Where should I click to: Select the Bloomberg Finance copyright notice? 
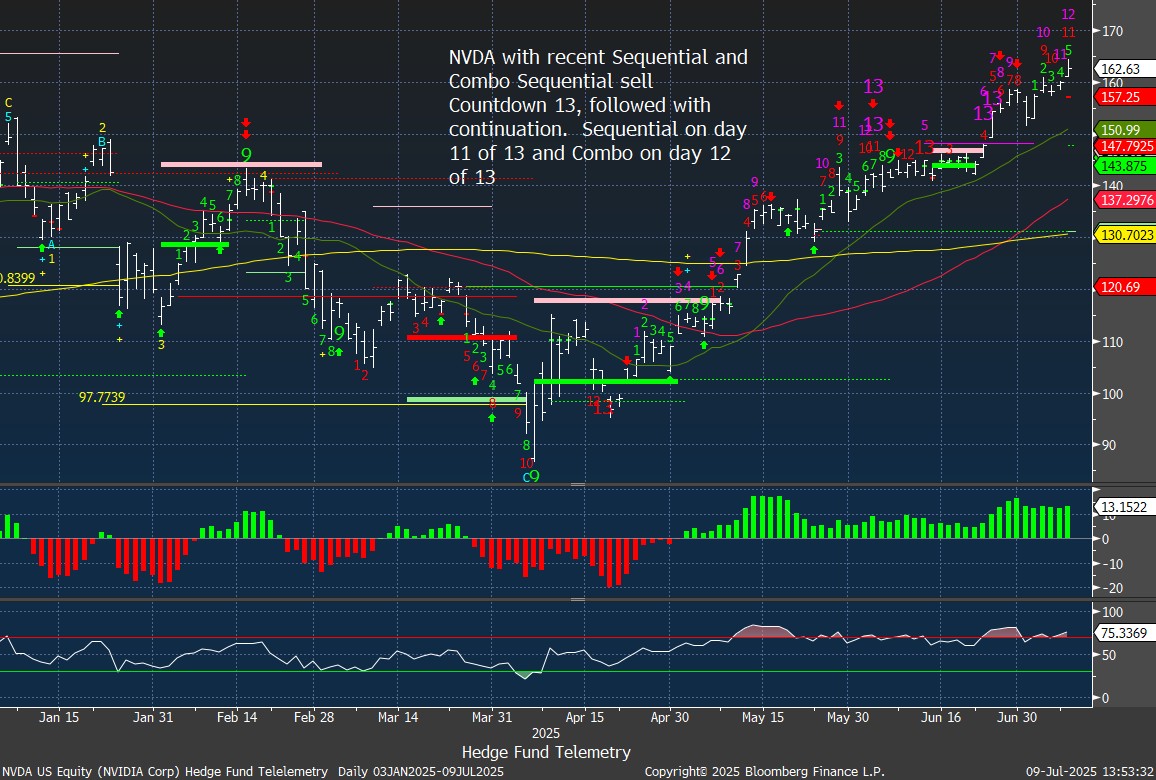(765, 771)
